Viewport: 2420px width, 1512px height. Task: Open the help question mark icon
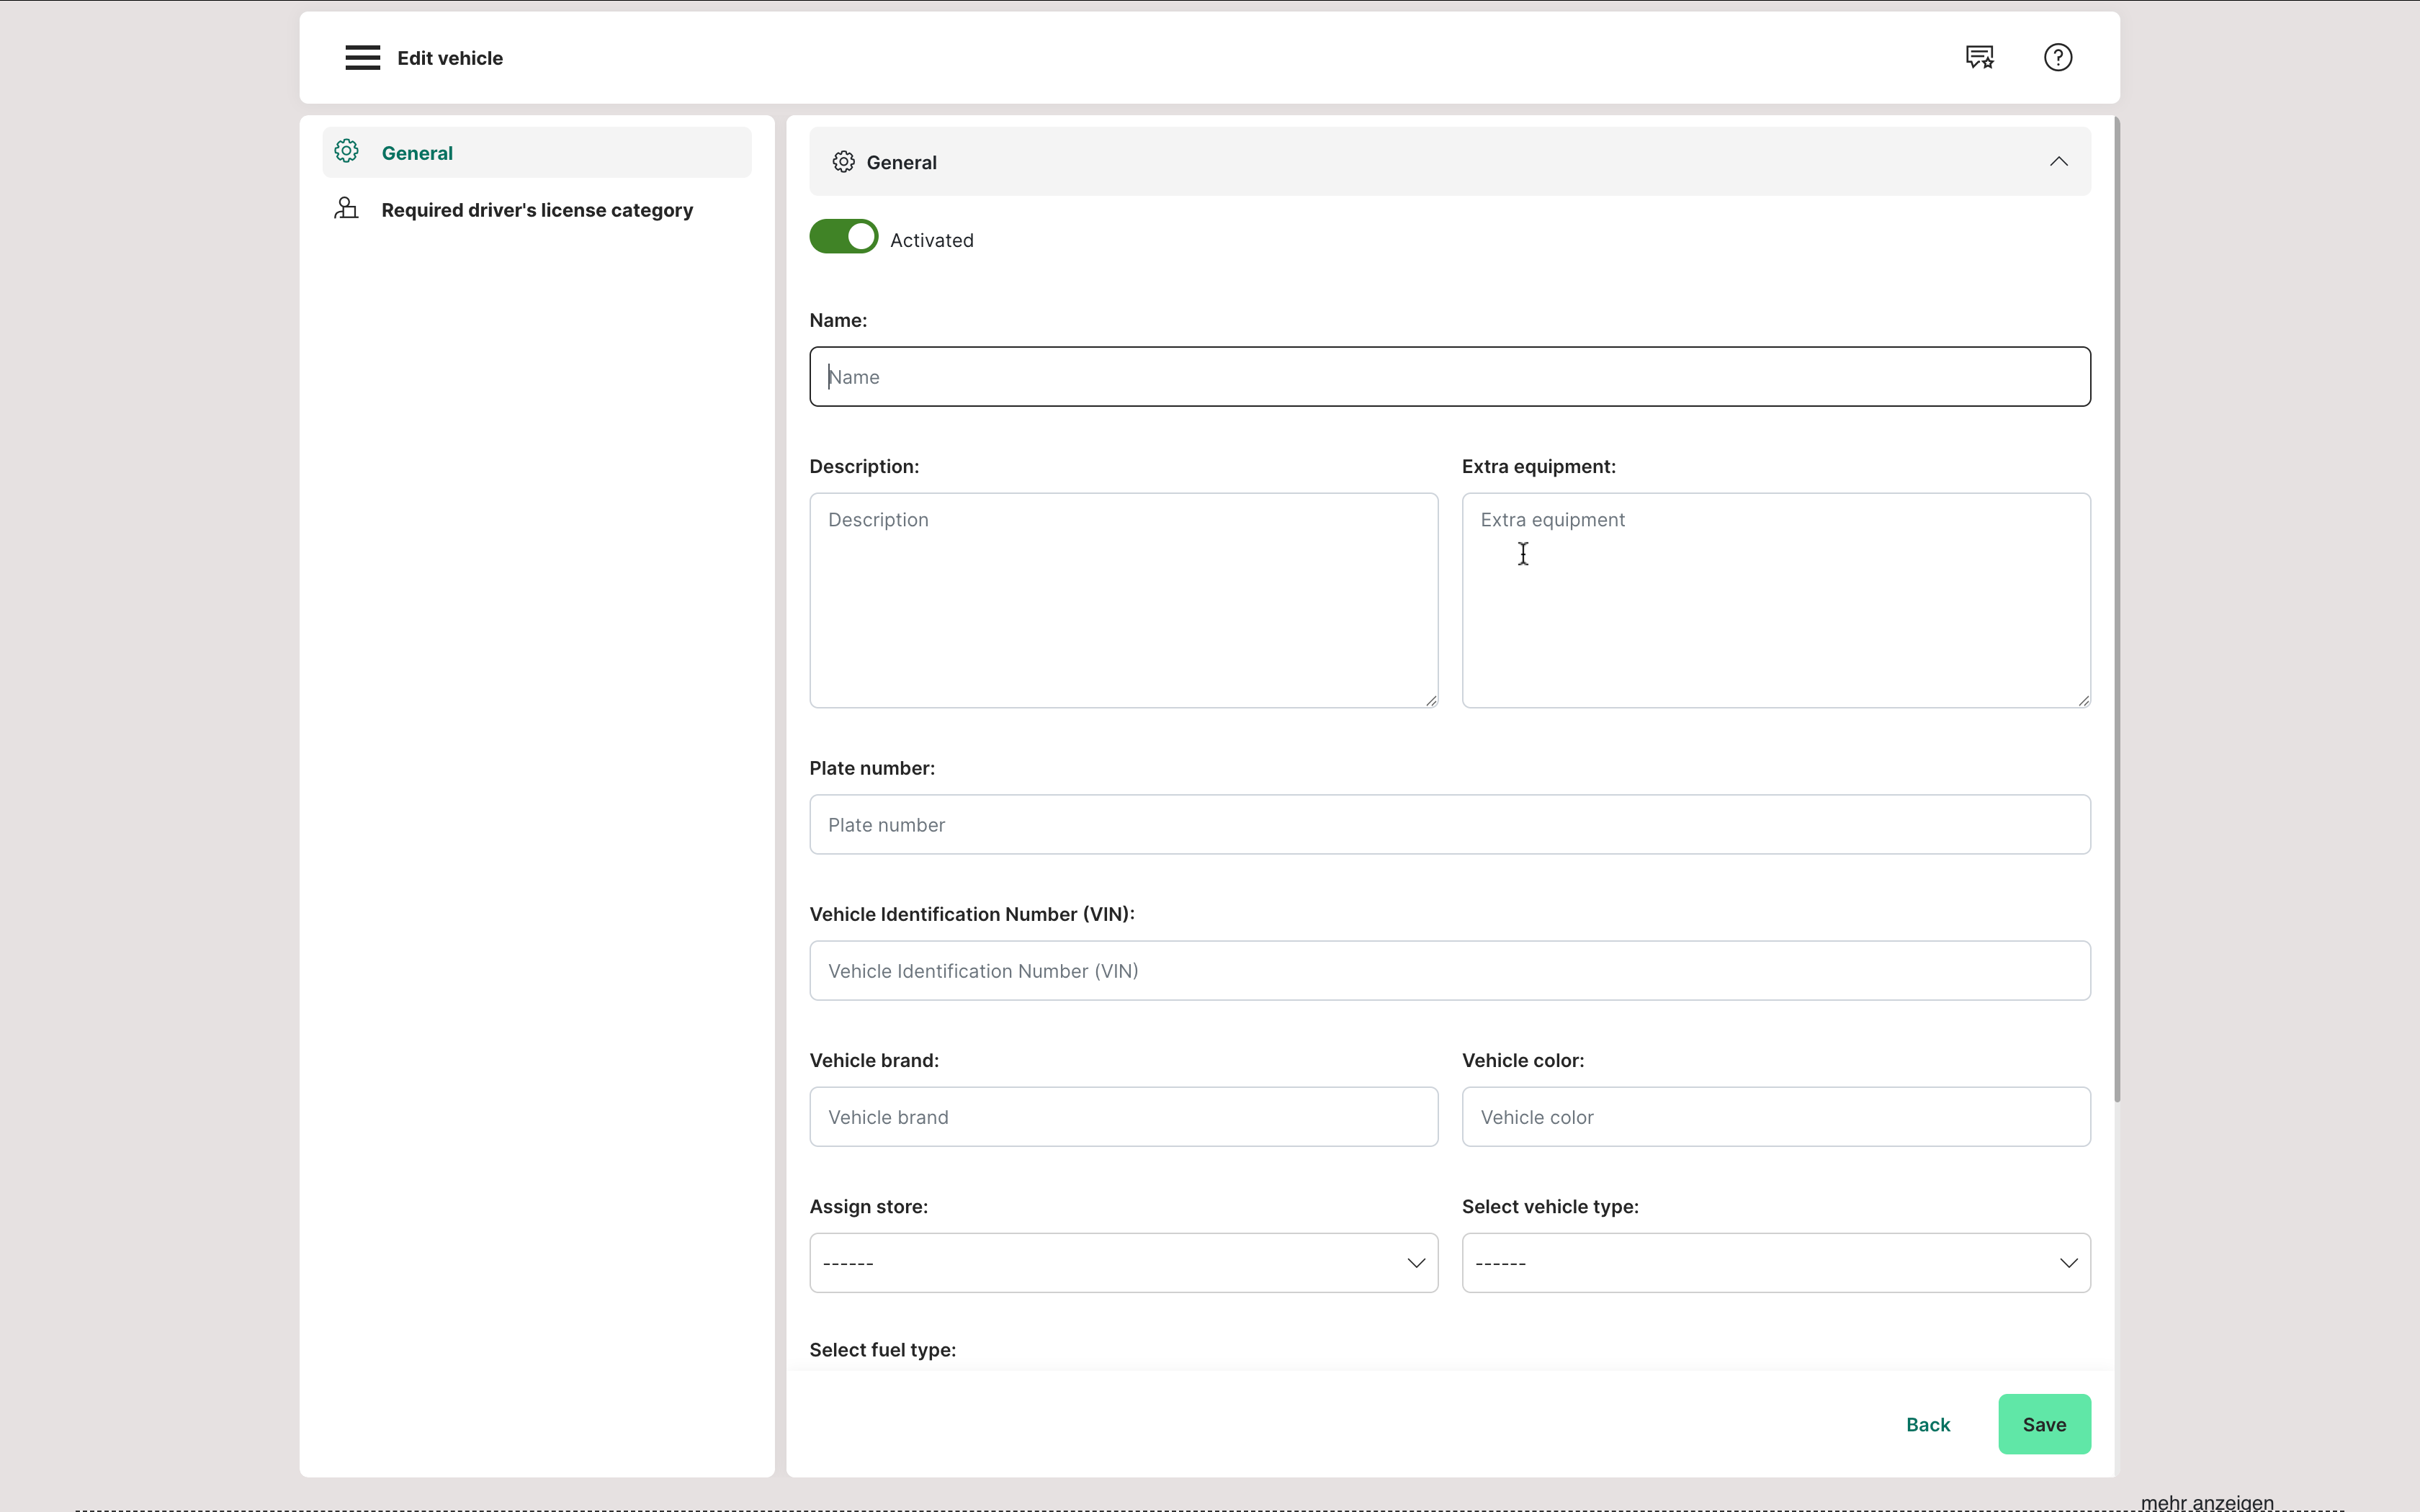[x=2057, y=58]
